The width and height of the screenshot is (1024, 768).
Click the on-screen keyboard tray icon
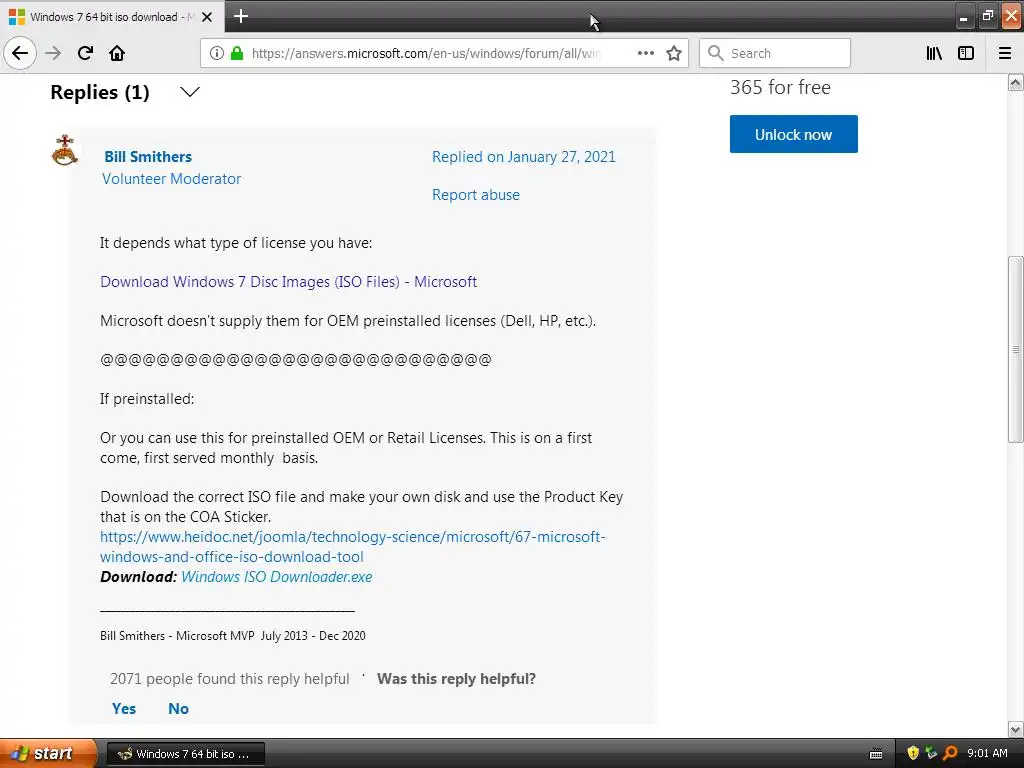coord(876,754)
